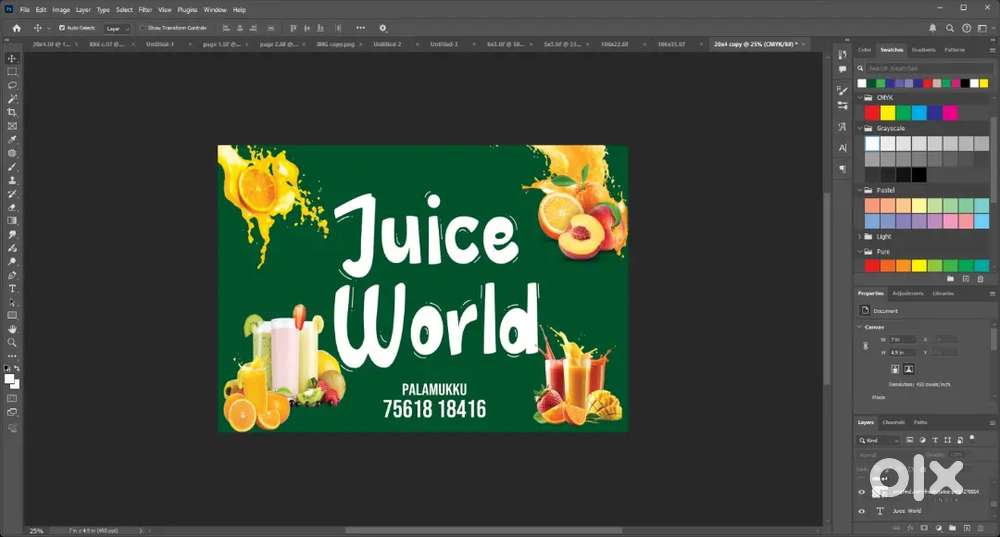Open the Auto-Select Layer dropdown
1000x537 pixels.
[x=117, y=28]
